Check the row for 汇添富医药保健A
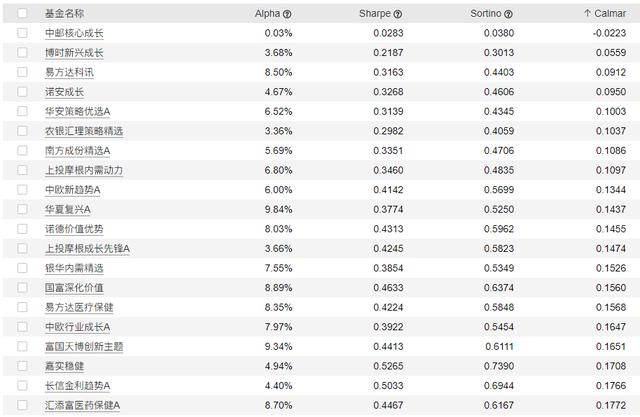 23,405
